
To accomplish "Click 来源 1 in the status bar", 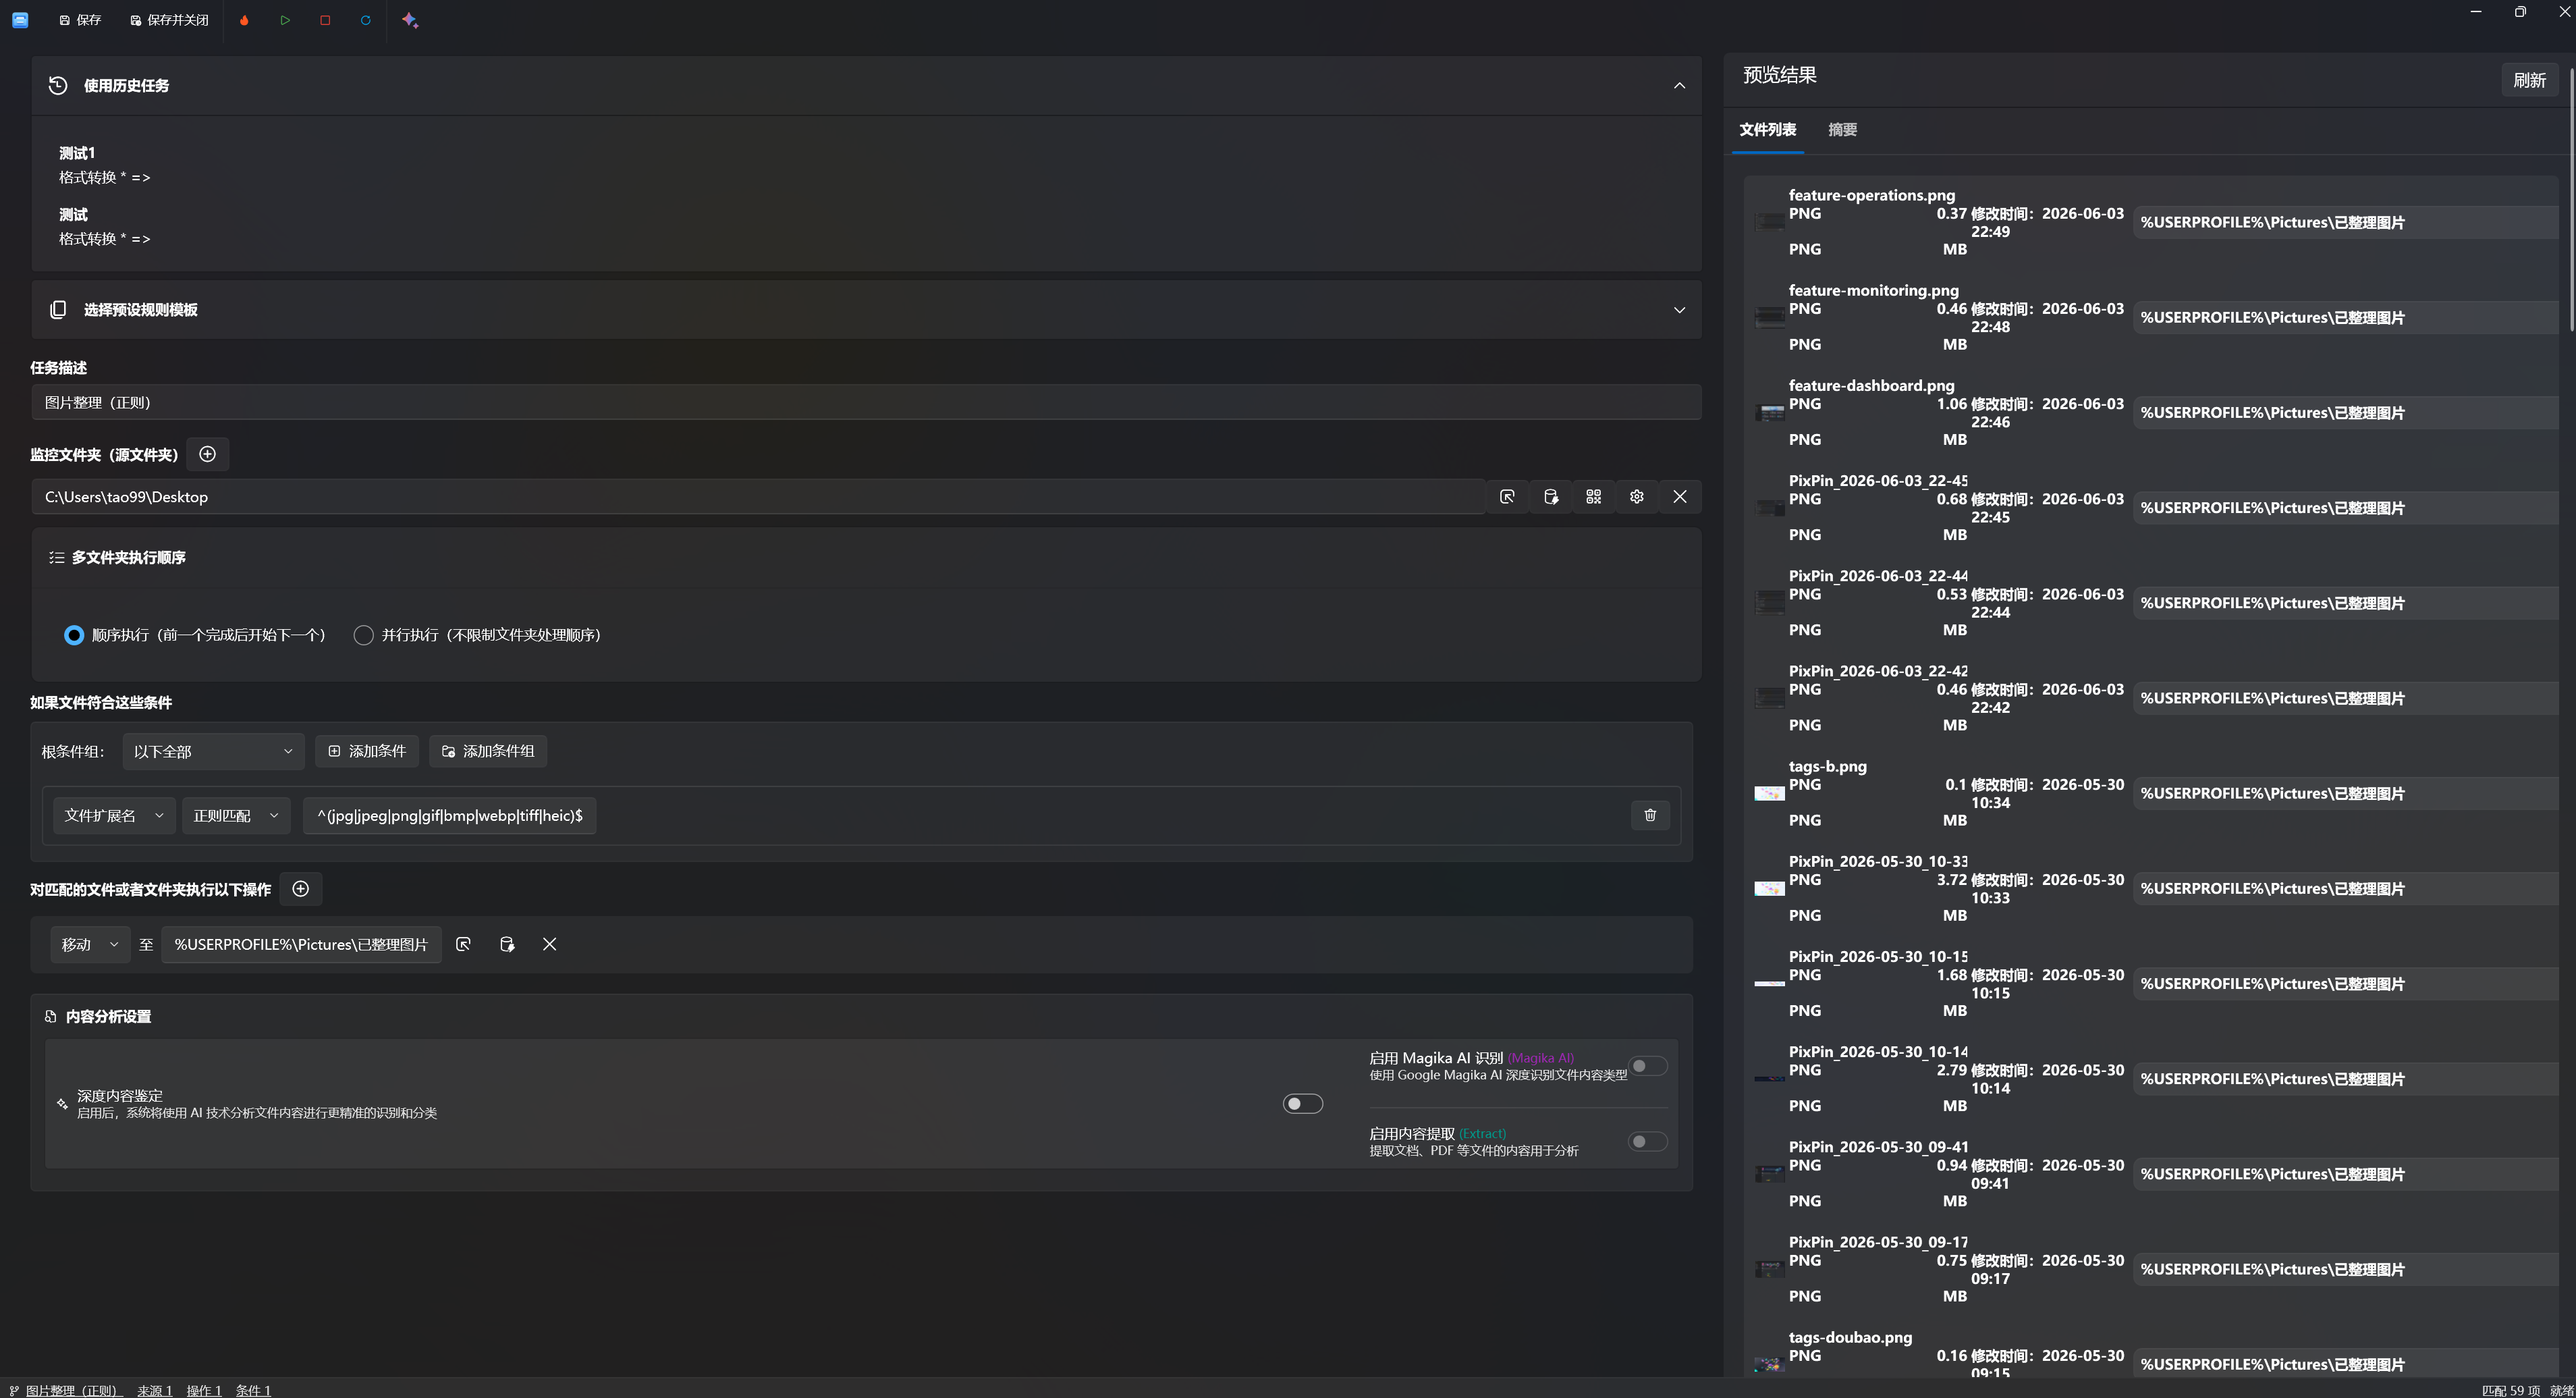I will click(155, 1390).
